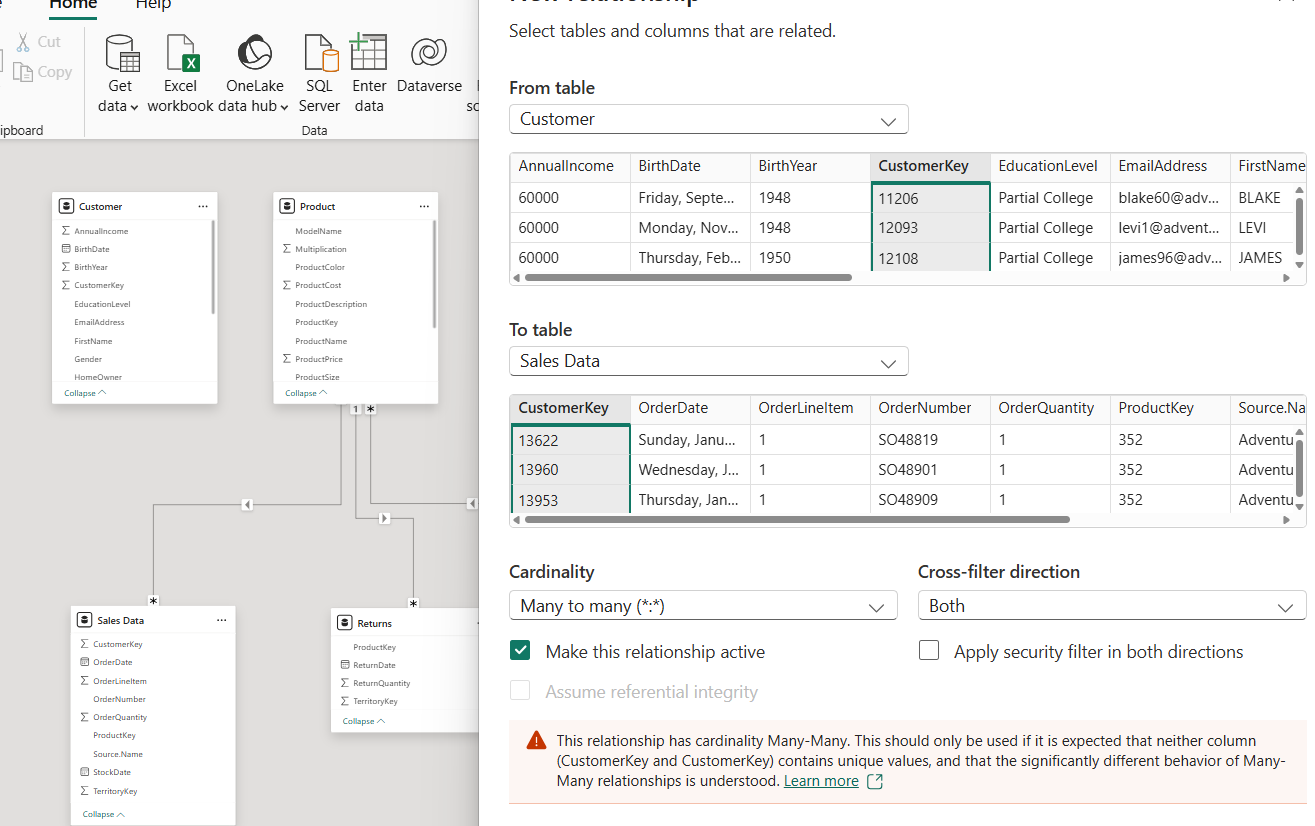Select the SQL Server icon

click(x=319, y=55)
